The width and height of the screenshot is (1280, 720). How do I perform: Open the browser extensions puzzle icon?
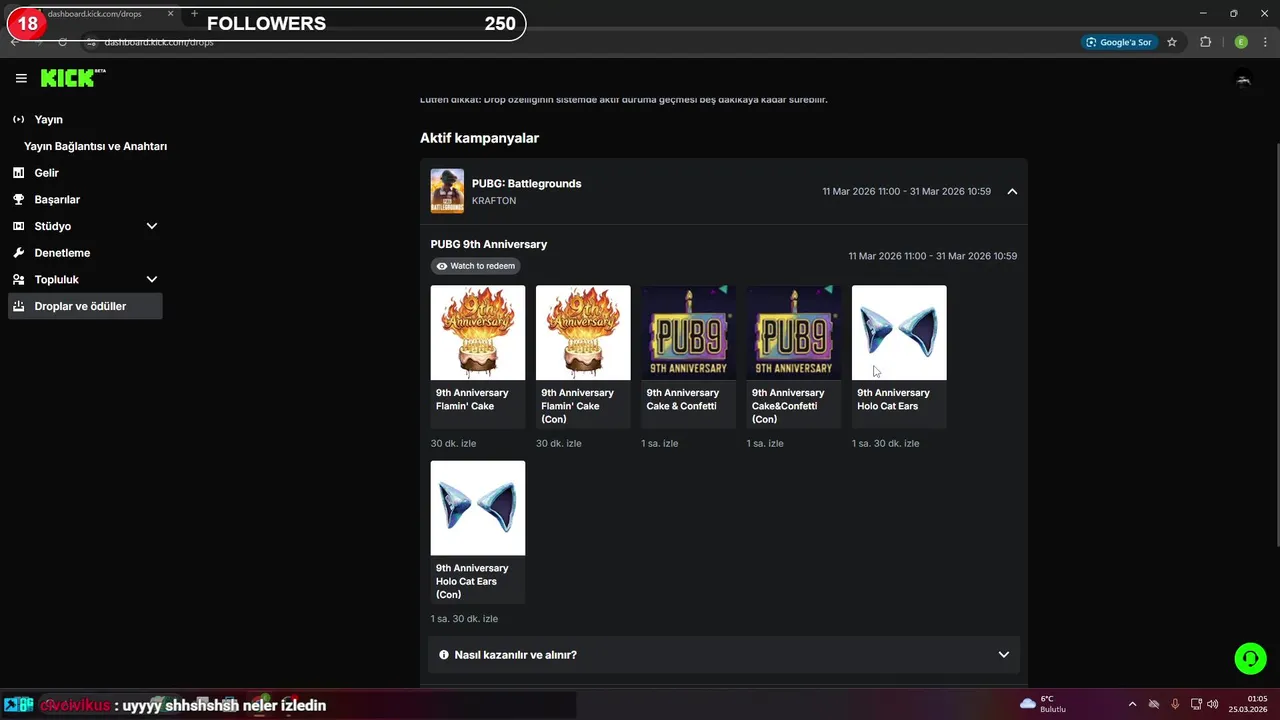point(1205,42)
